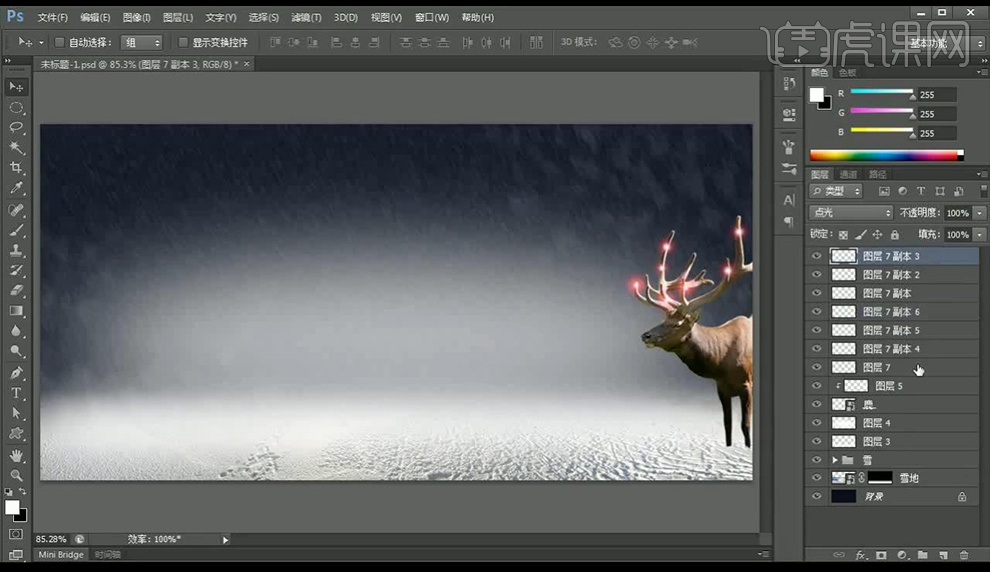Screen dimensions: 990x572
Task: Click the zoom percentage field 85.28%
Action: coord(51,539)
